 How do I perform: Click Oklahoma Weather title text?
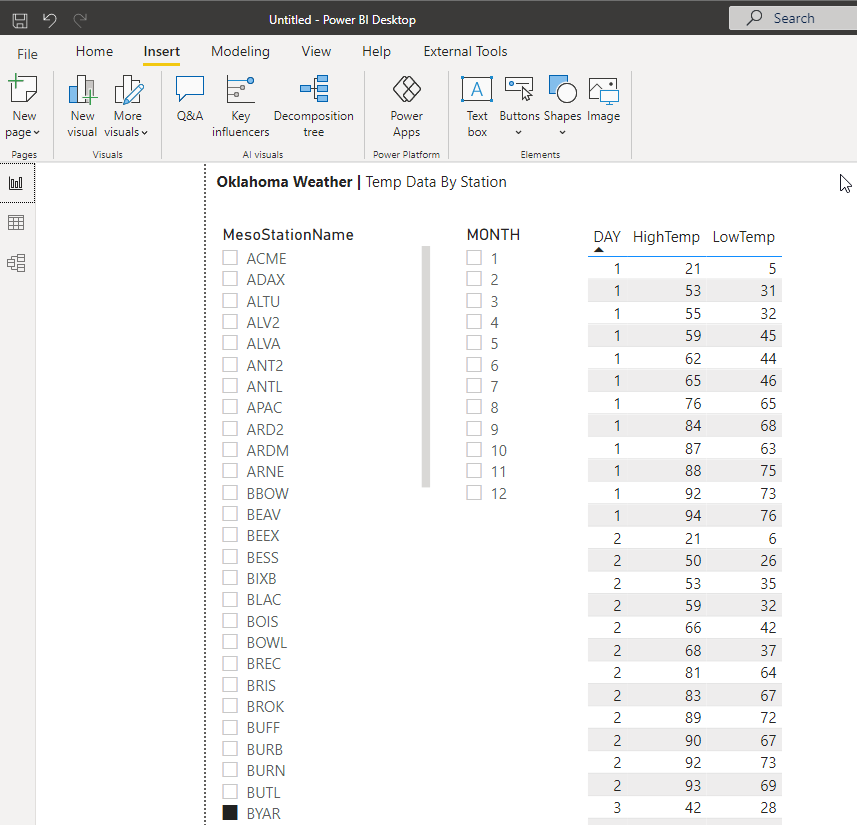284,182
